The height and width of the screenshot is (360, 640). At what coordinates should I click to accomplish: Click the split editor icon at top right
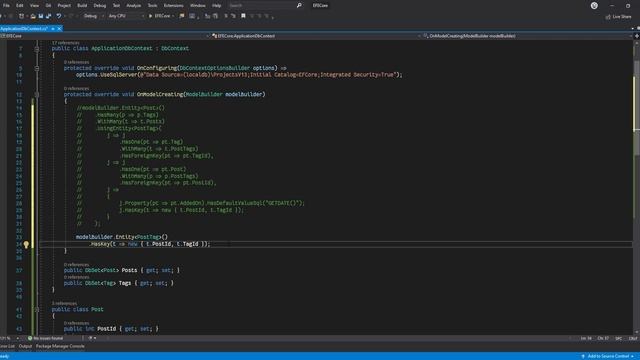point(636,36)
